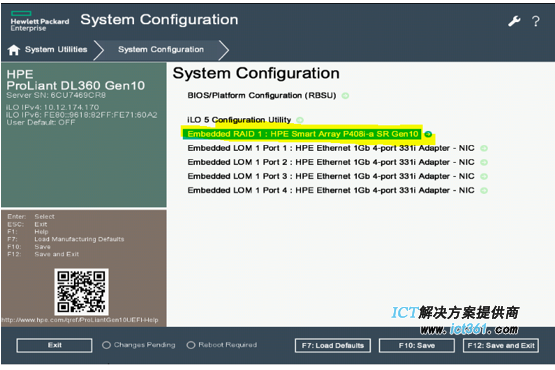Click F12: Save and Exit button
555x370 pixels.
click(501, 346)
